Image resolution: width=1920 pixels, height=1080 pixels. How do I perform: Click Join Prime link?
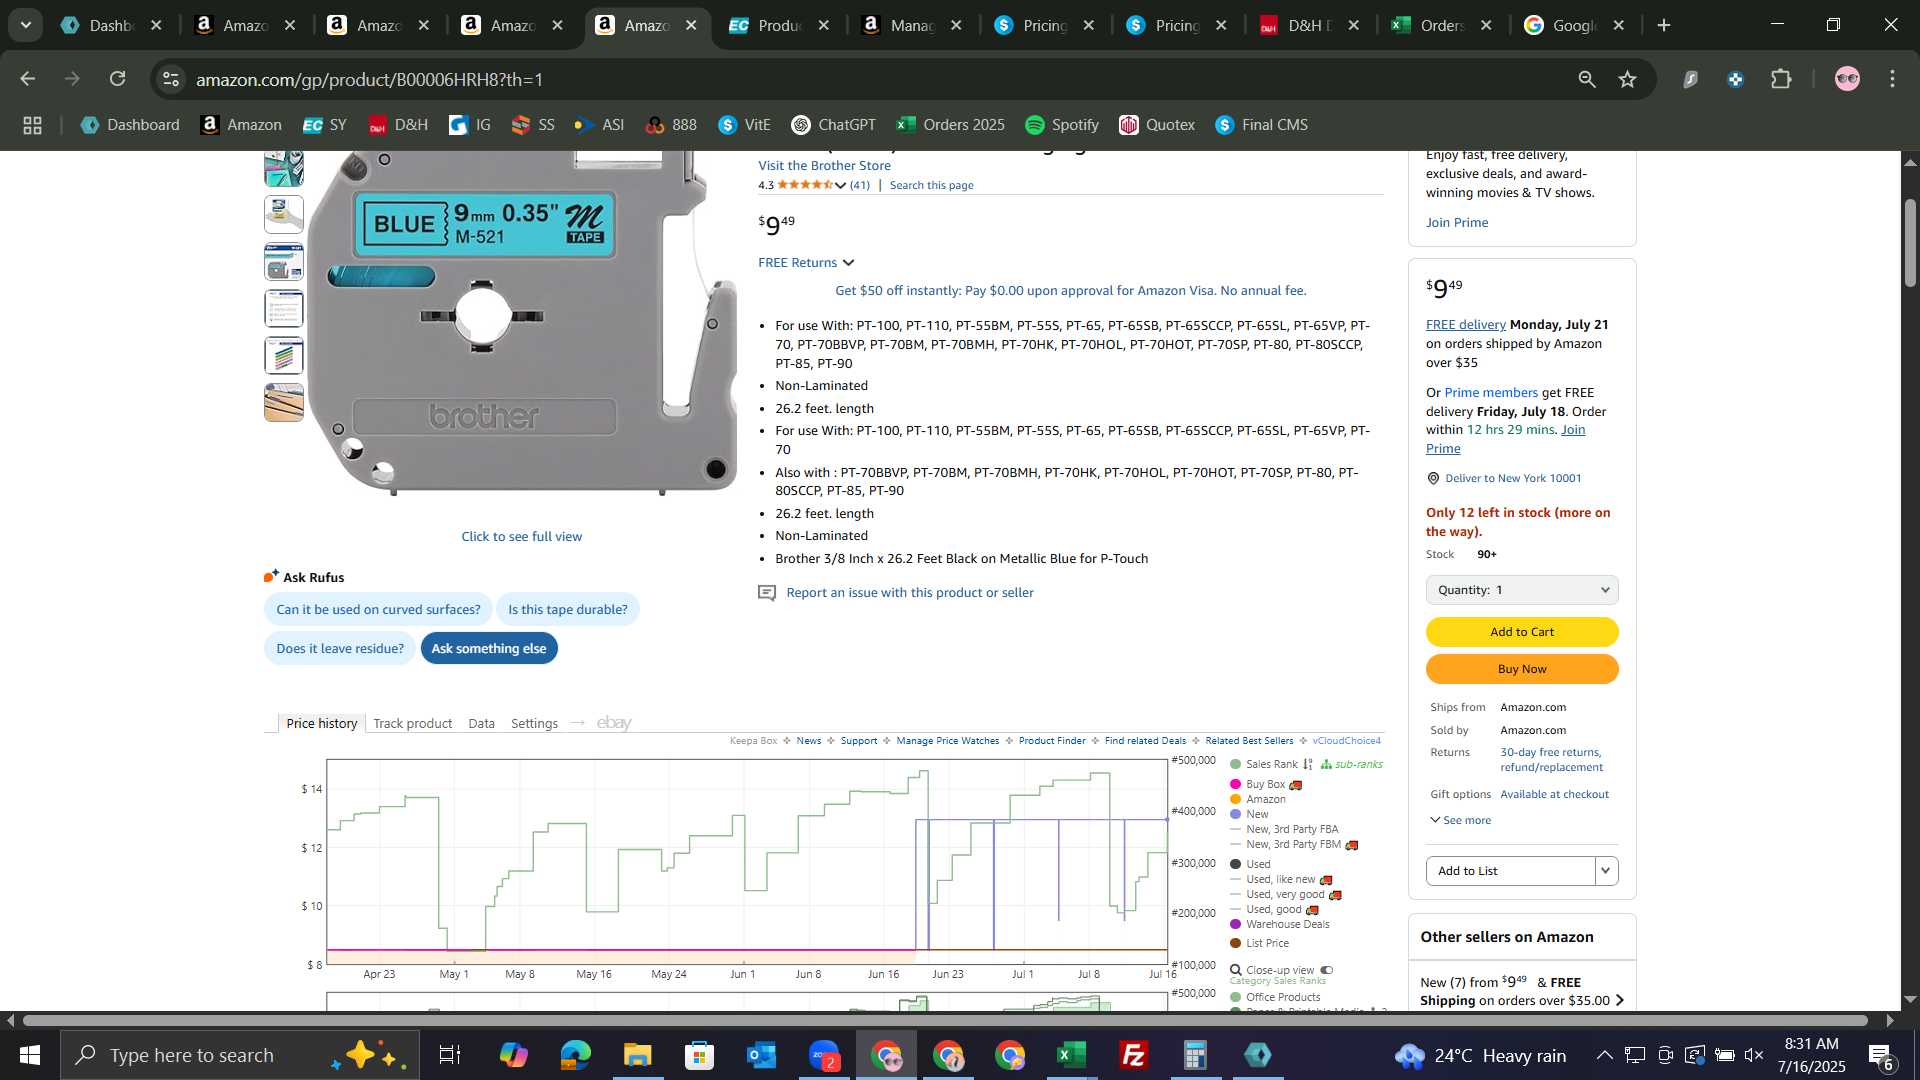click(1457, 222)
